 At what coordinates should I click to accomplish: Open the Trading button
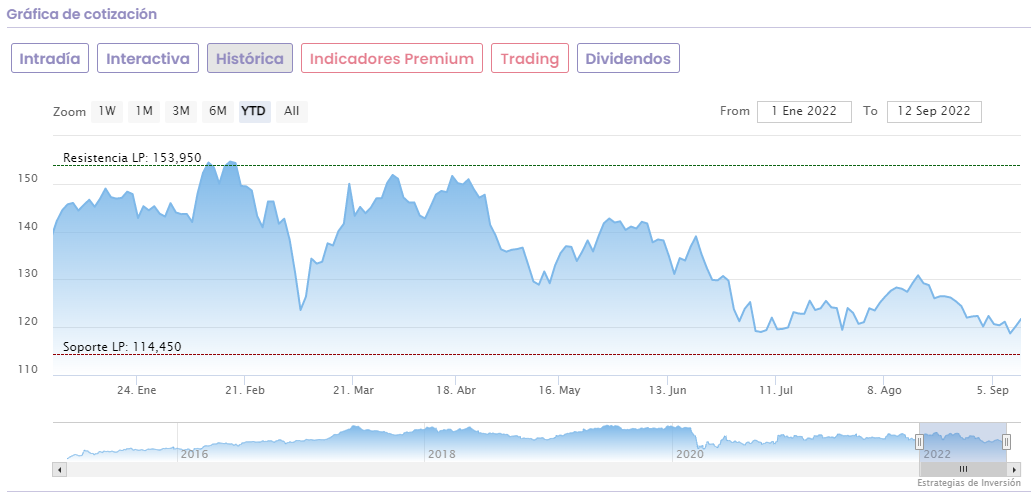[x=530, y=58]
